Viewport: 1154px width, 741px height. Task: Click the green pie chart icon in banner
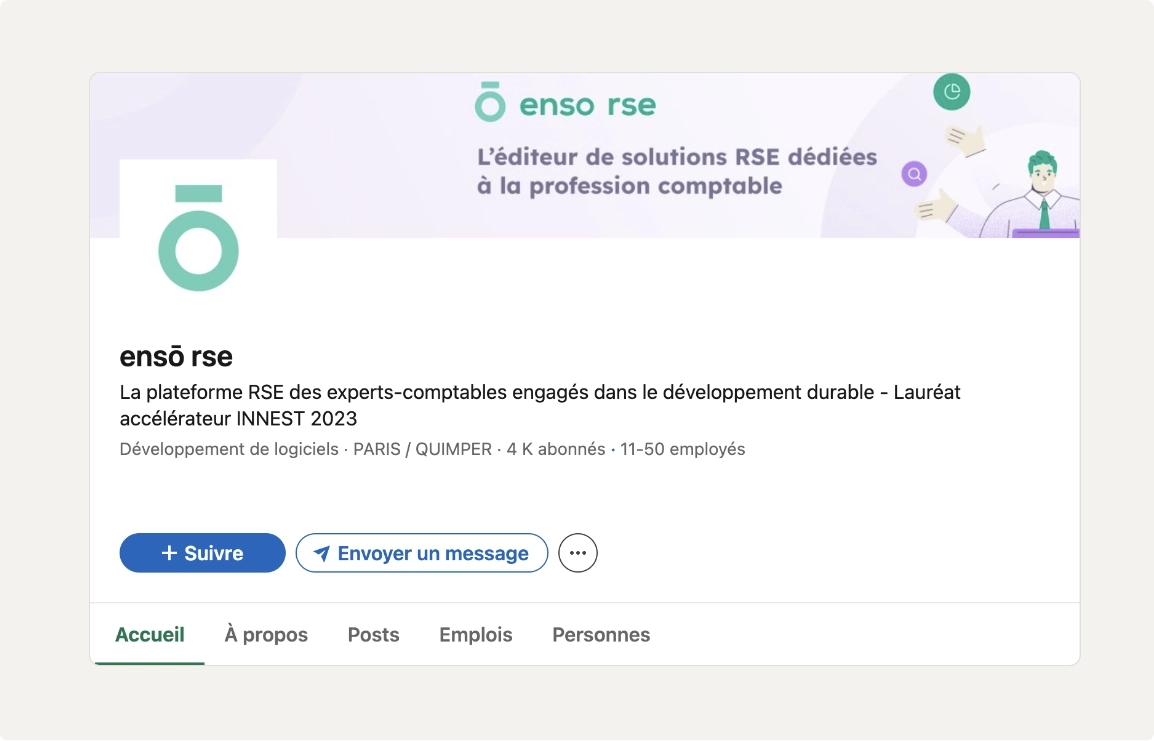click(x=952, y=92)
